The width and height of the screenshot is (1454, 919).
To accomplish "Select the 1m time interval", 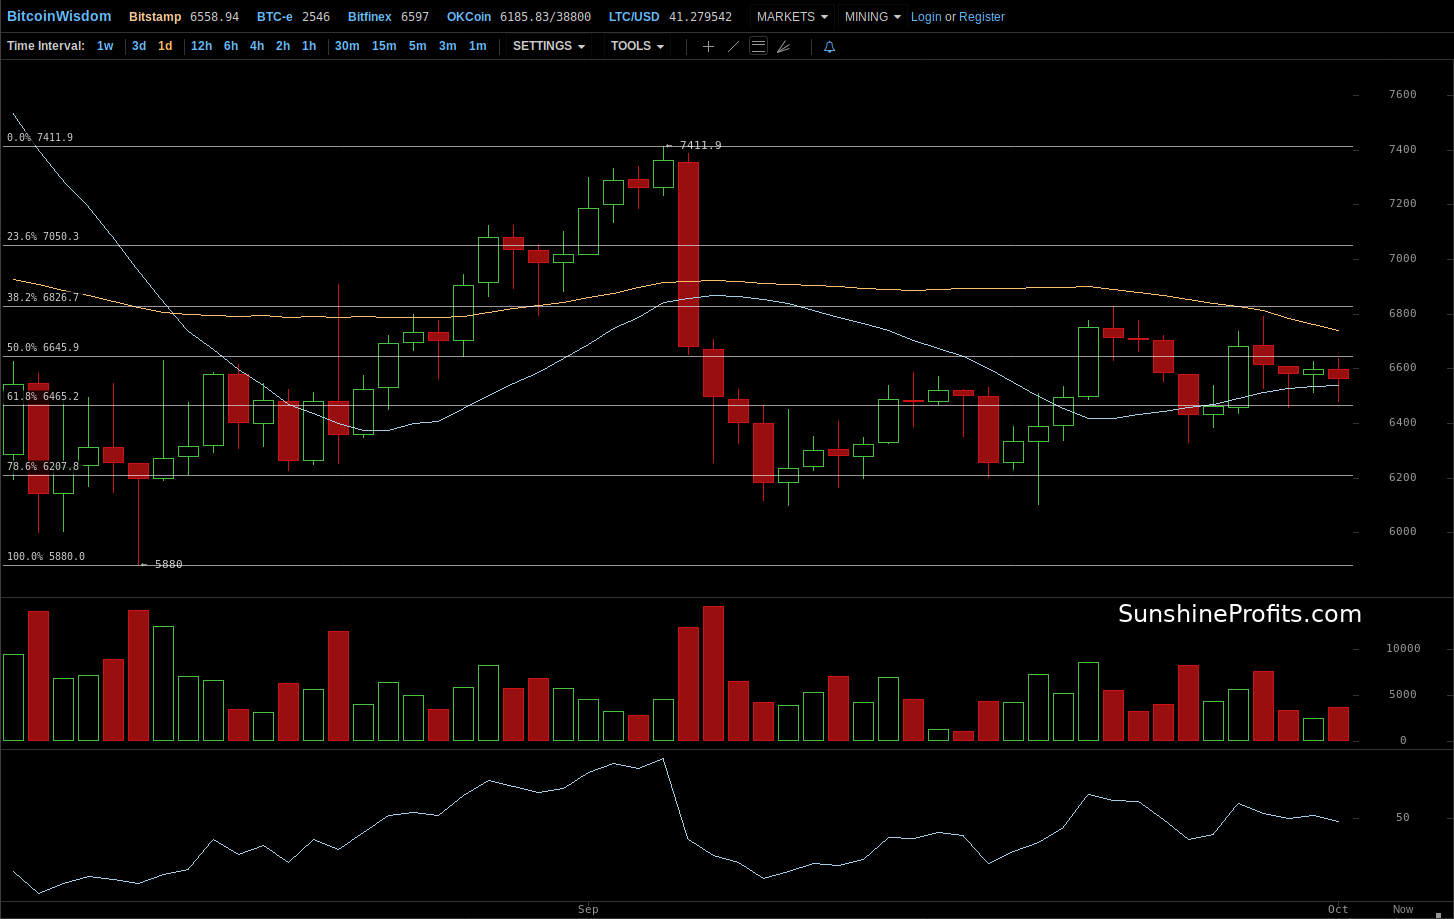I will 478,46.
